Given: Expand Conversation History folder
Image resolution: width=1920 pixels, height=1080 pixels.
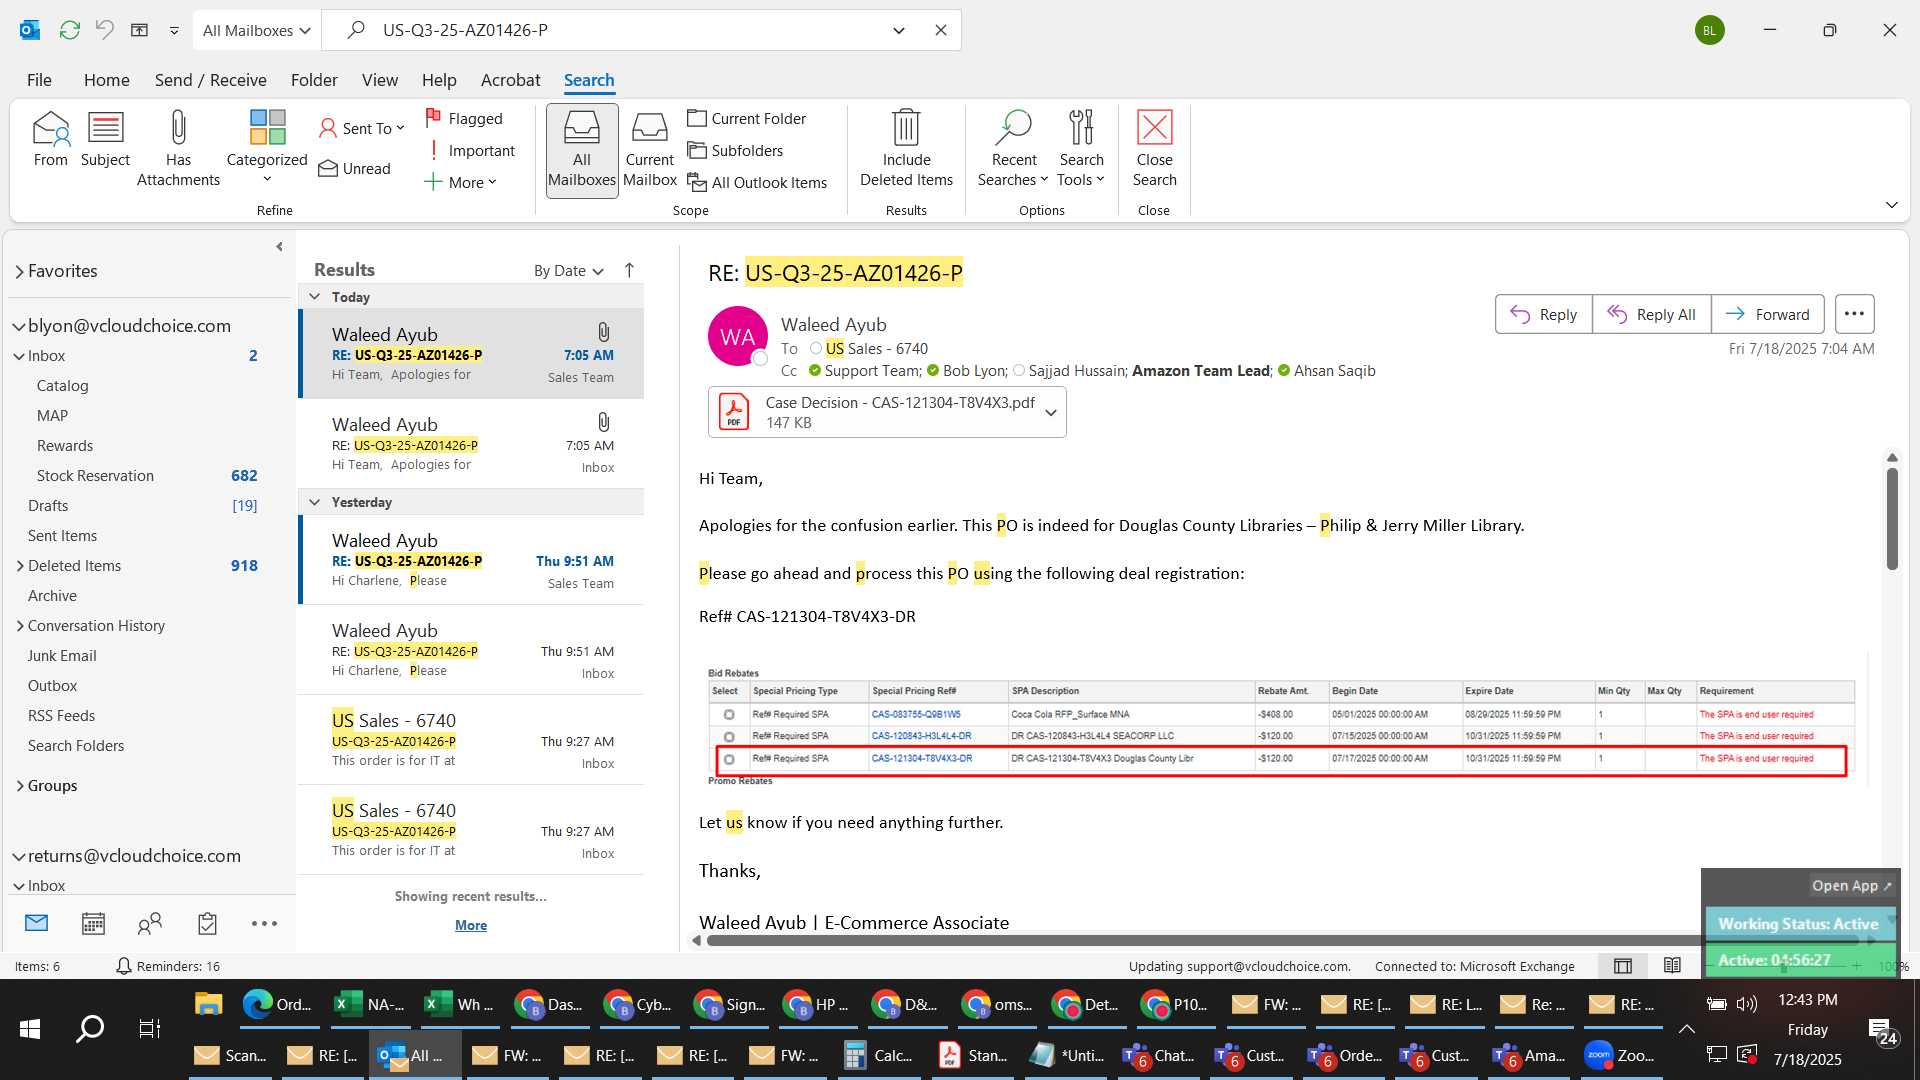Looking at the screenshot, I should click(20, 626).
